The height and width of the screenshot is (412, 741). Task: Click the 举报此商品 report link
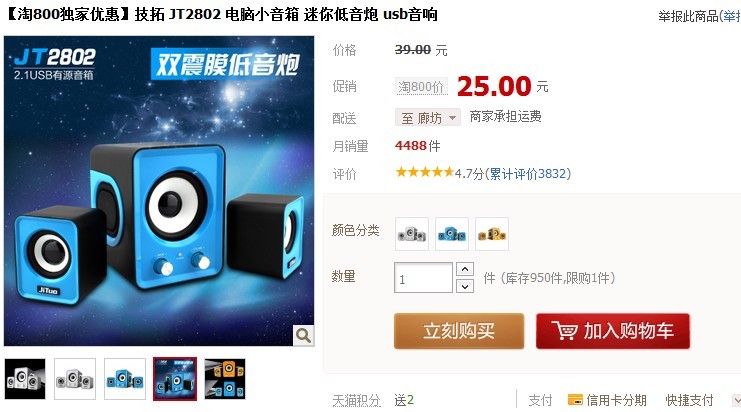click(x=688, y=16)
